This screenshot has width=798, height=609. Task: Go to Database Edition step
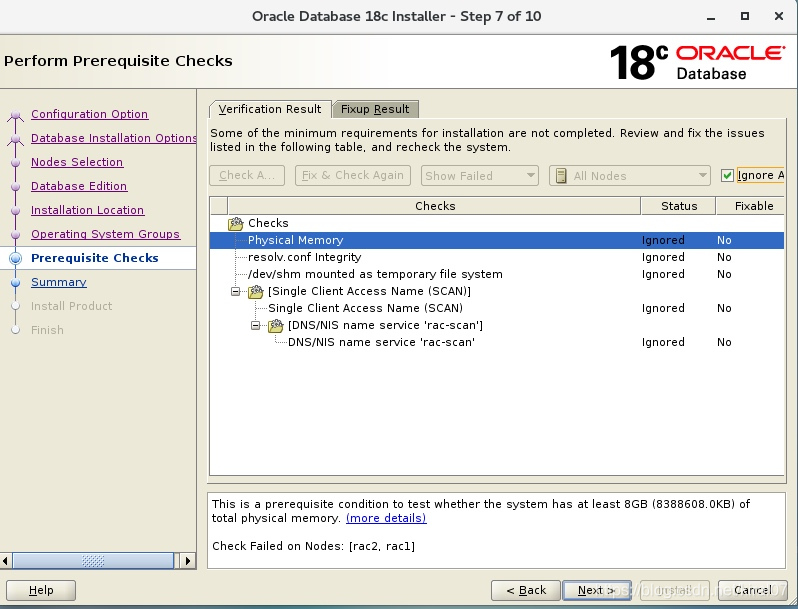(79, 186)
